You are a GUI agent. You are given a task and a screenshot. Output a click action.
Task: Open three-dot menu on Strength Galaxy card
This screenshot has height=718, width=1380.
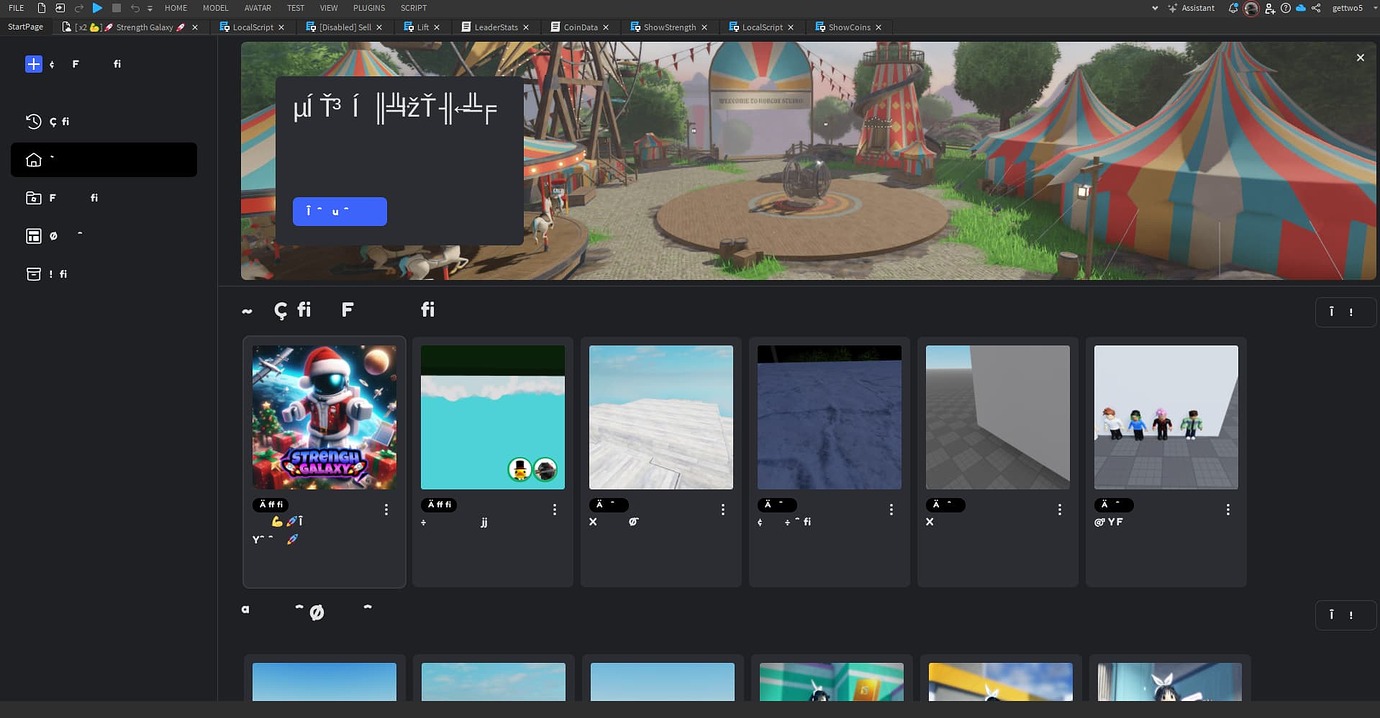[386, 510]
